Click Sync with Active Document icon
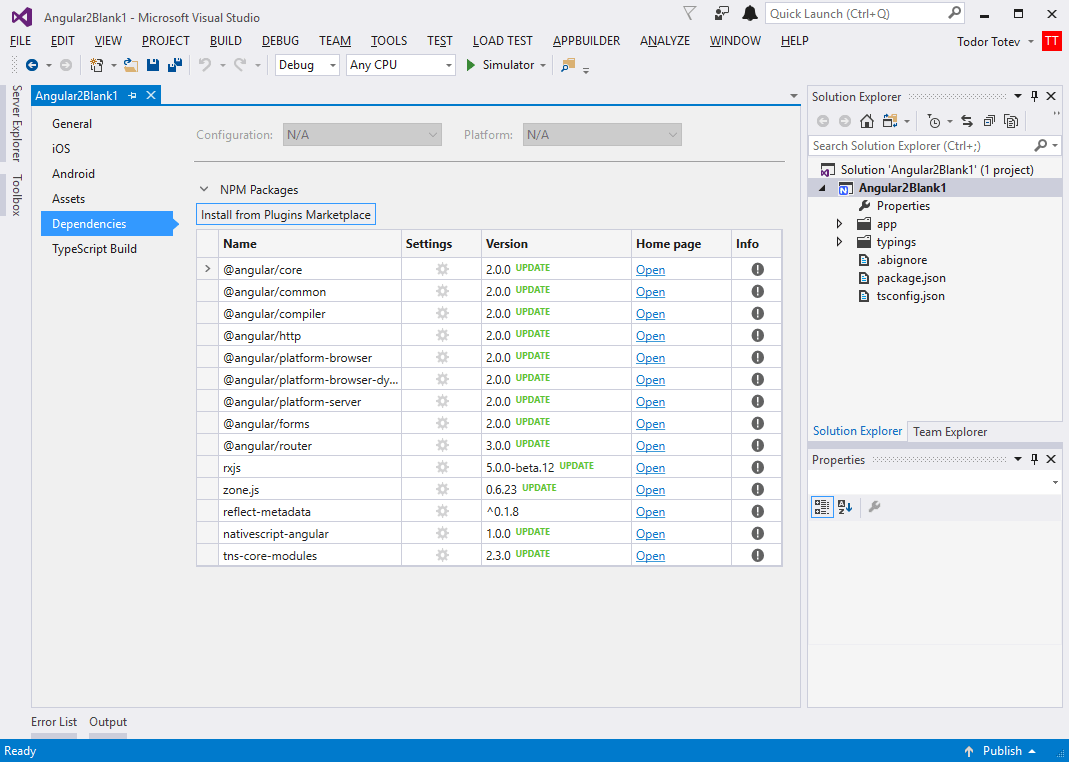 967,121
